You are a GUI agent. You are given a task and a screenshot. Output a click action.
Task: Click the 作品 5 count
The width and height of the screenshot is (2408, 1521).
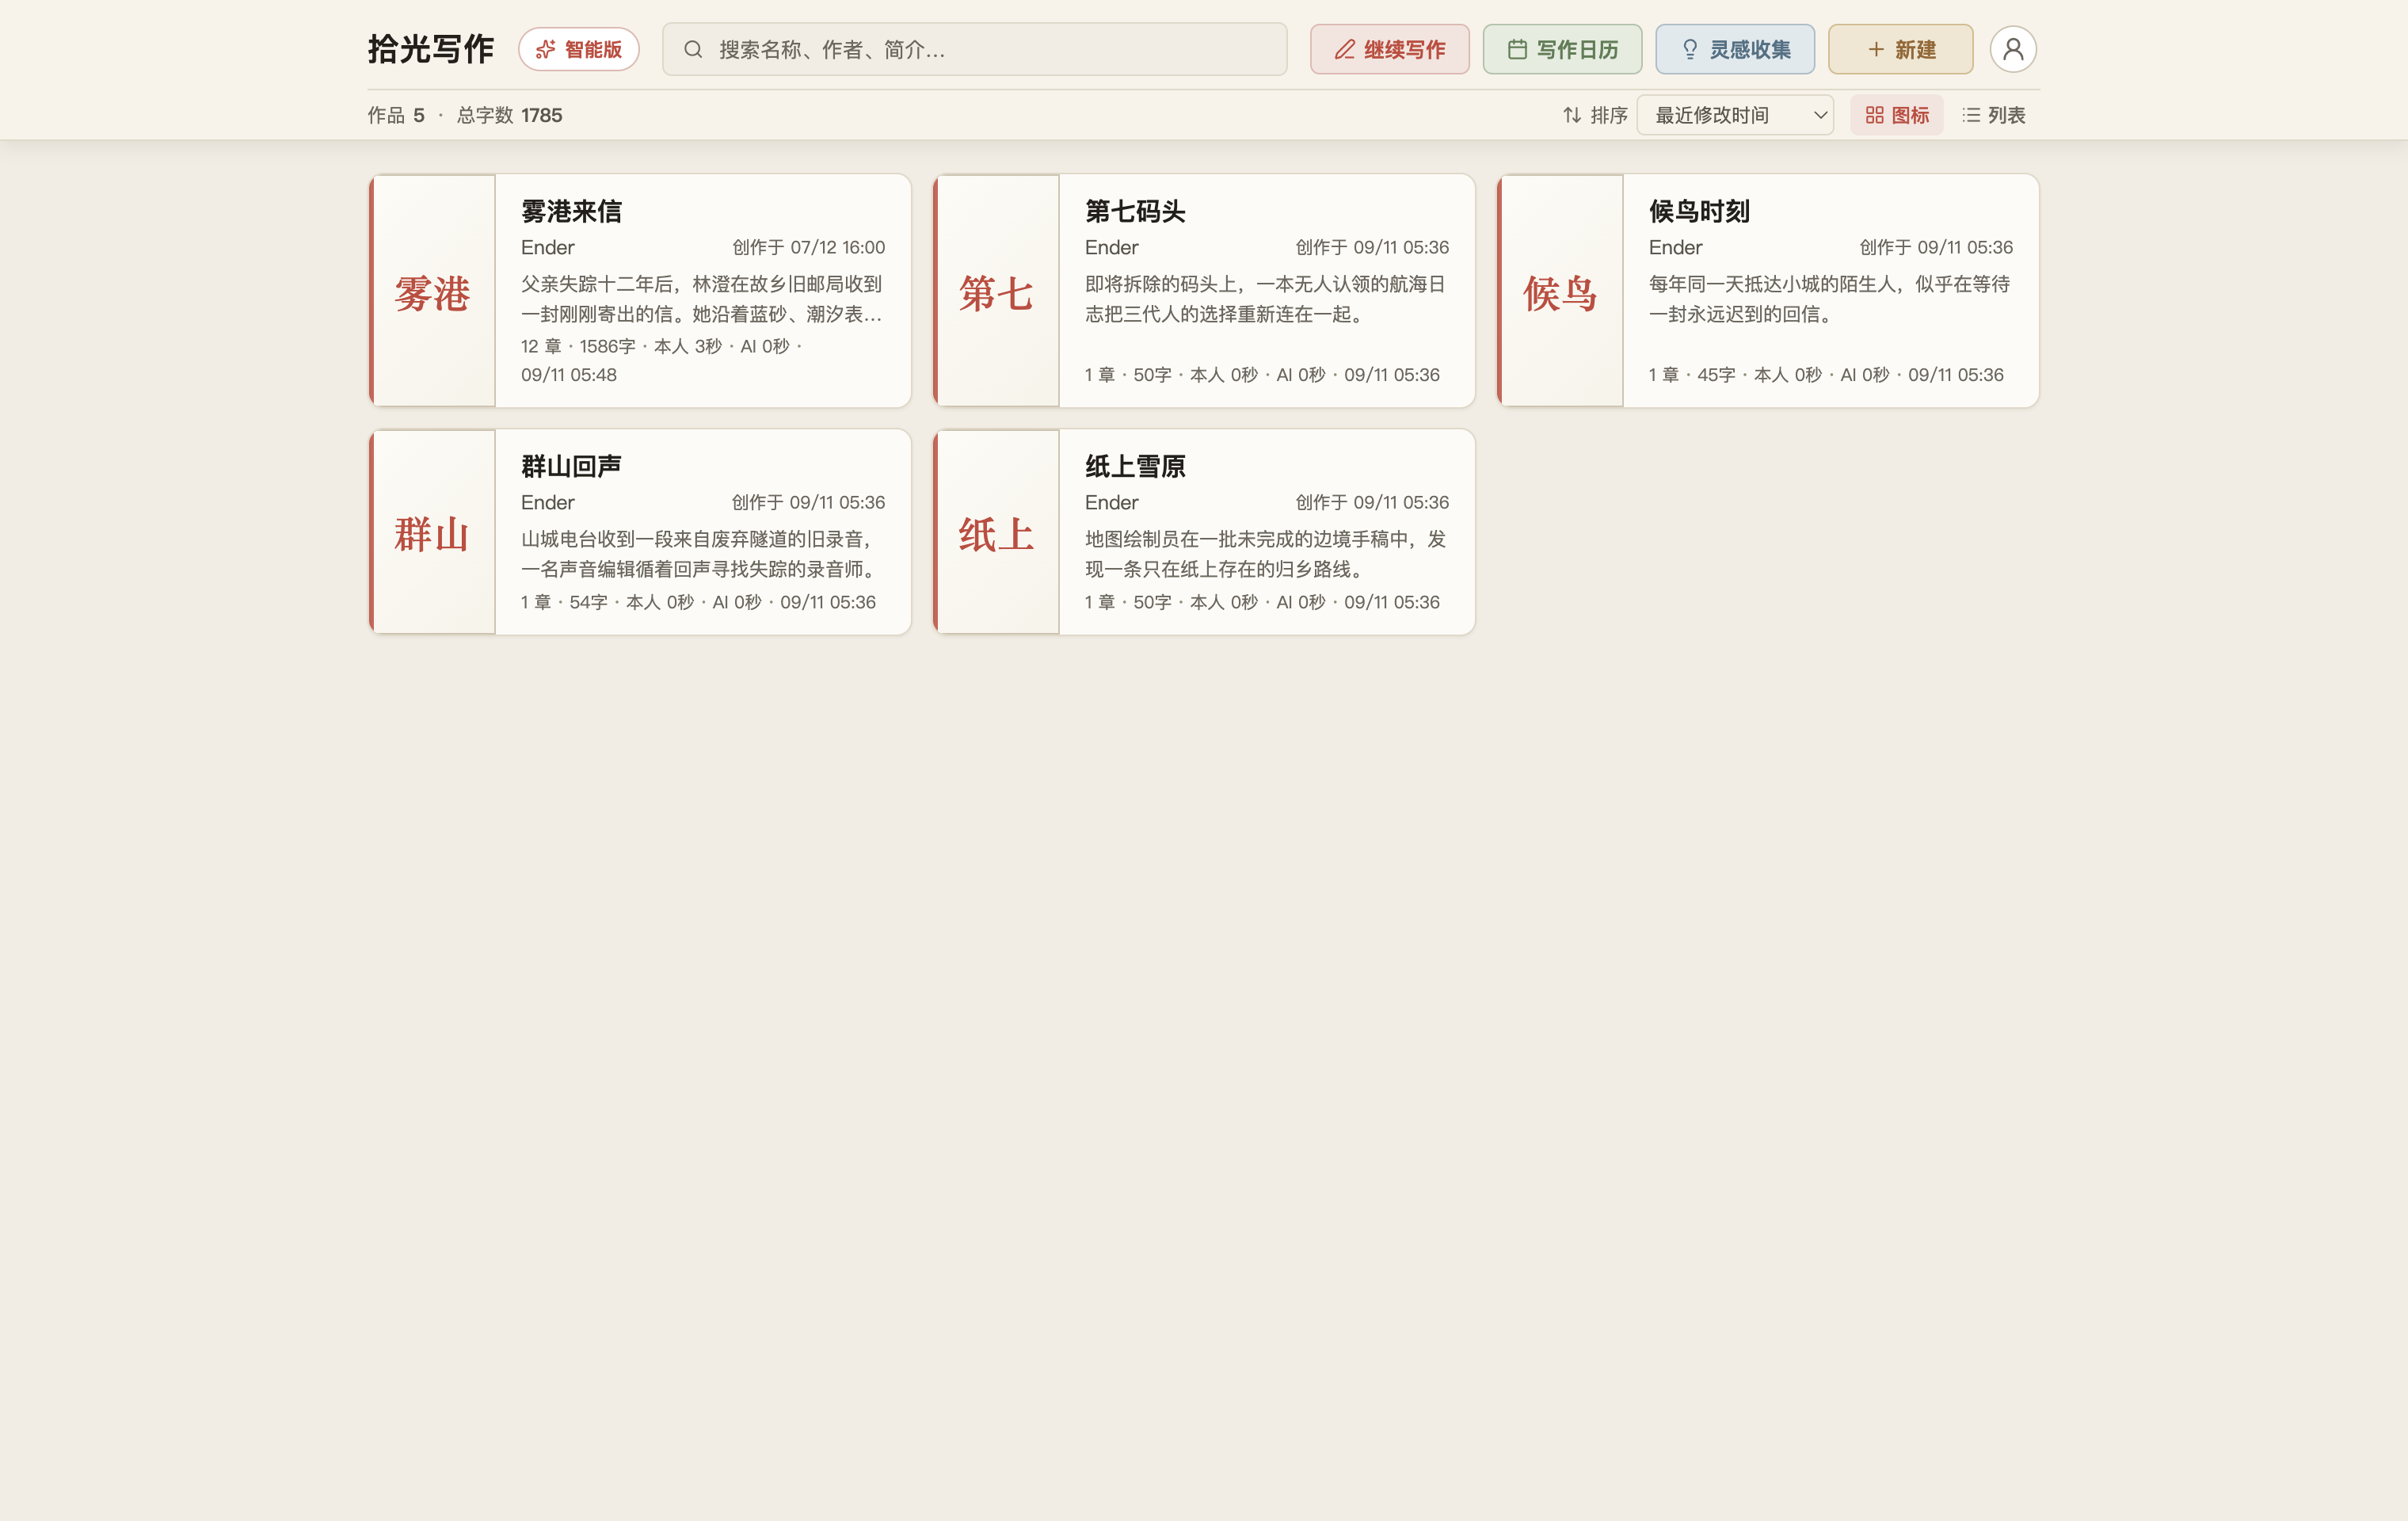(x=396, y=115)
